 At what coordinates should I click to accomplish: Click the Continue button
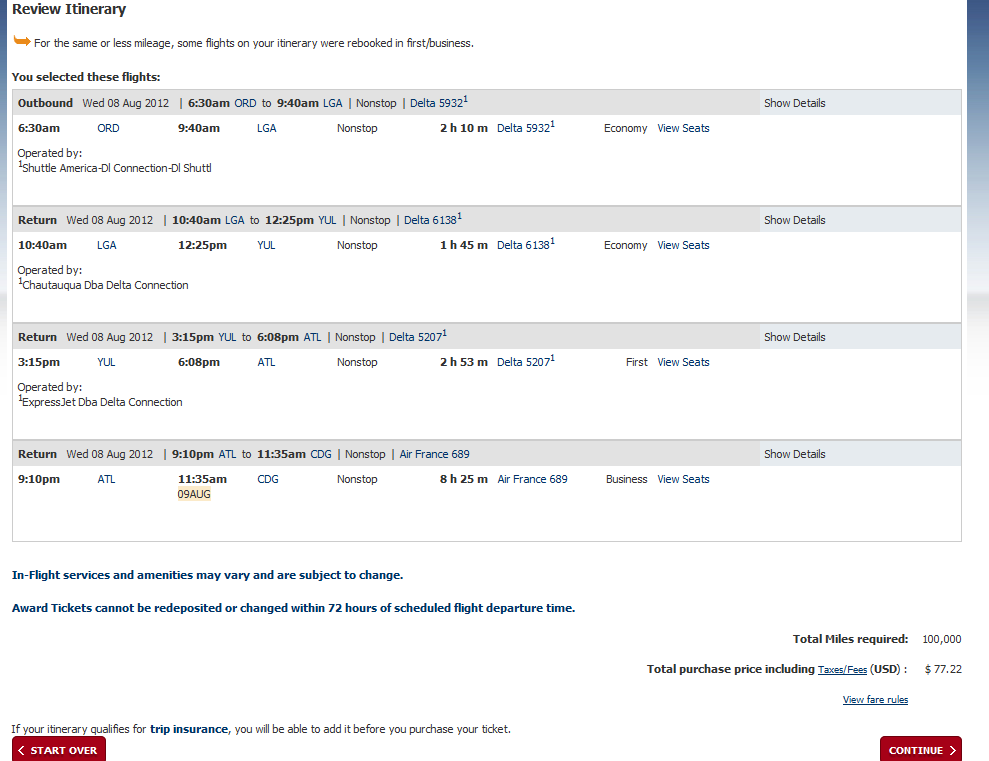[919, 750]
